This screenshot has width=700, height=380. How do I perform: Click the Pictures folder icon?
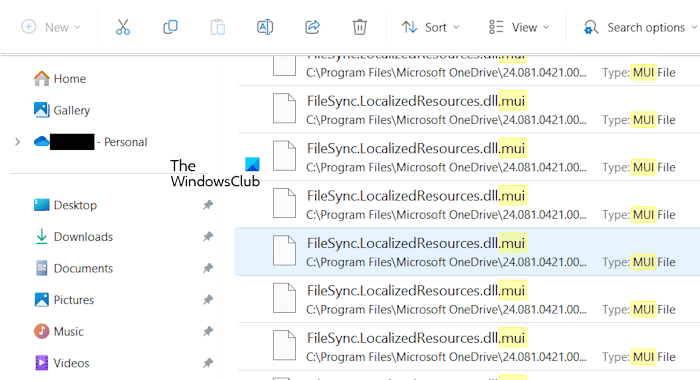pyautogui.click(x=42, y=300)
